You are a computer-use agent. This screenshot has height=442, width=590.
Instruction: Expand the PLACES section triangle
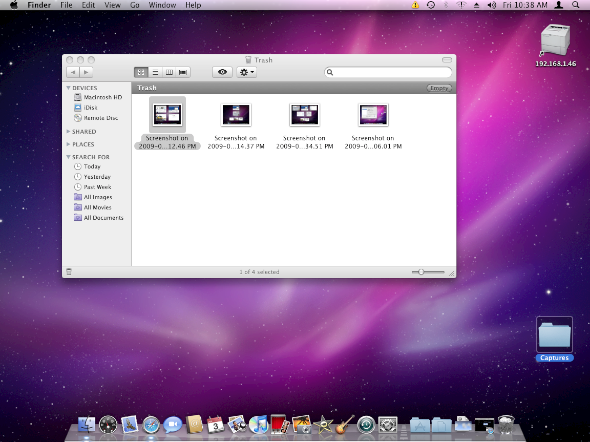[x=68, y=144]
